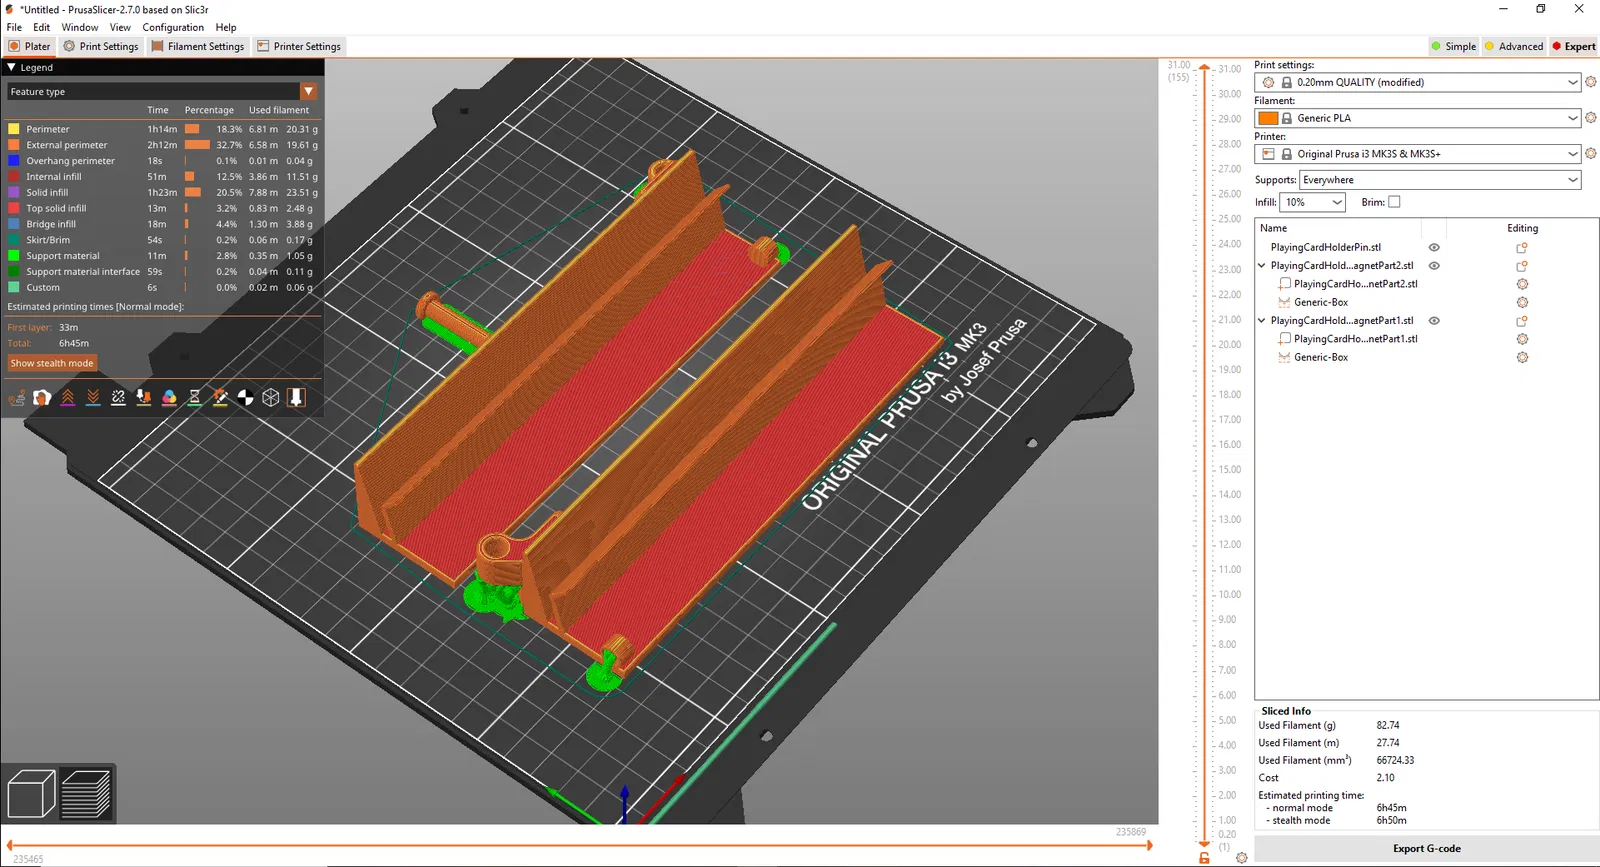Open the File menu
The width and height of the screenshot is (1600, 867).
coord(14,27)
